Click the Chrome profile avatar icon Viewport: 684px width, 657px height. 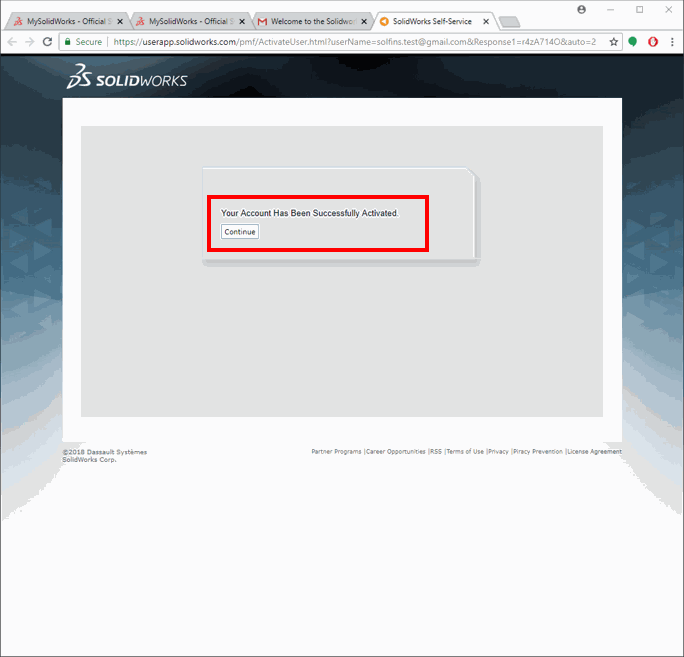(x=581, y=10)
